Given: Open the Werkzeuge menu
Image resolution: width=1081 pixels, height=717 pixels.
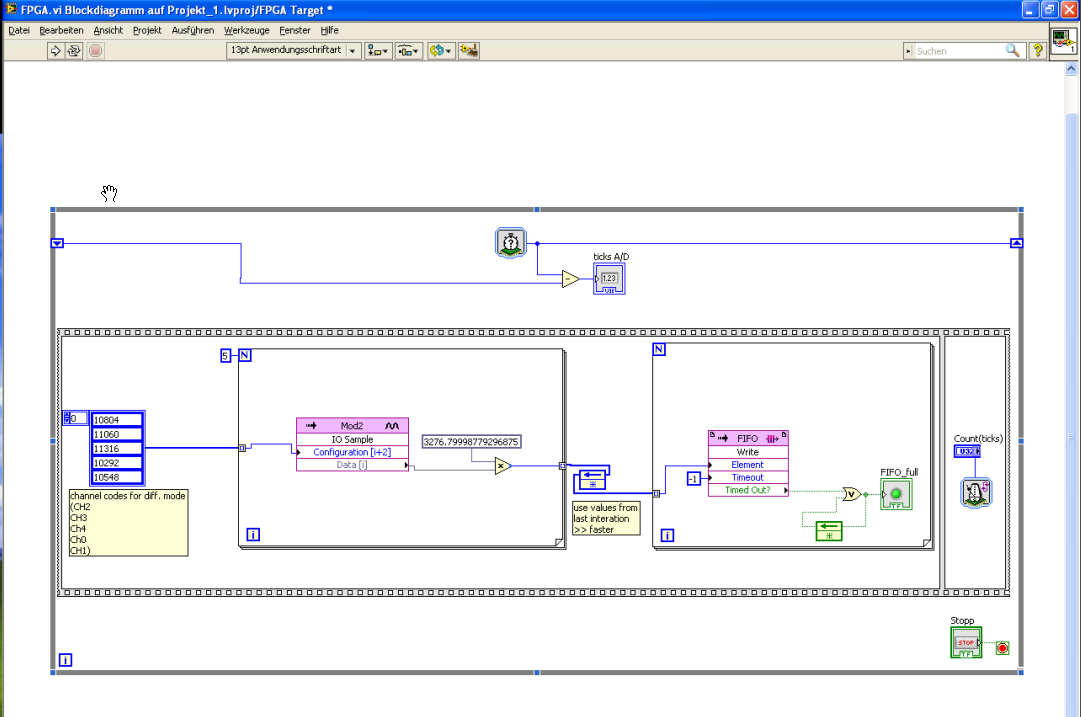Looking at the screenshot, I should (x=247, y=30).
